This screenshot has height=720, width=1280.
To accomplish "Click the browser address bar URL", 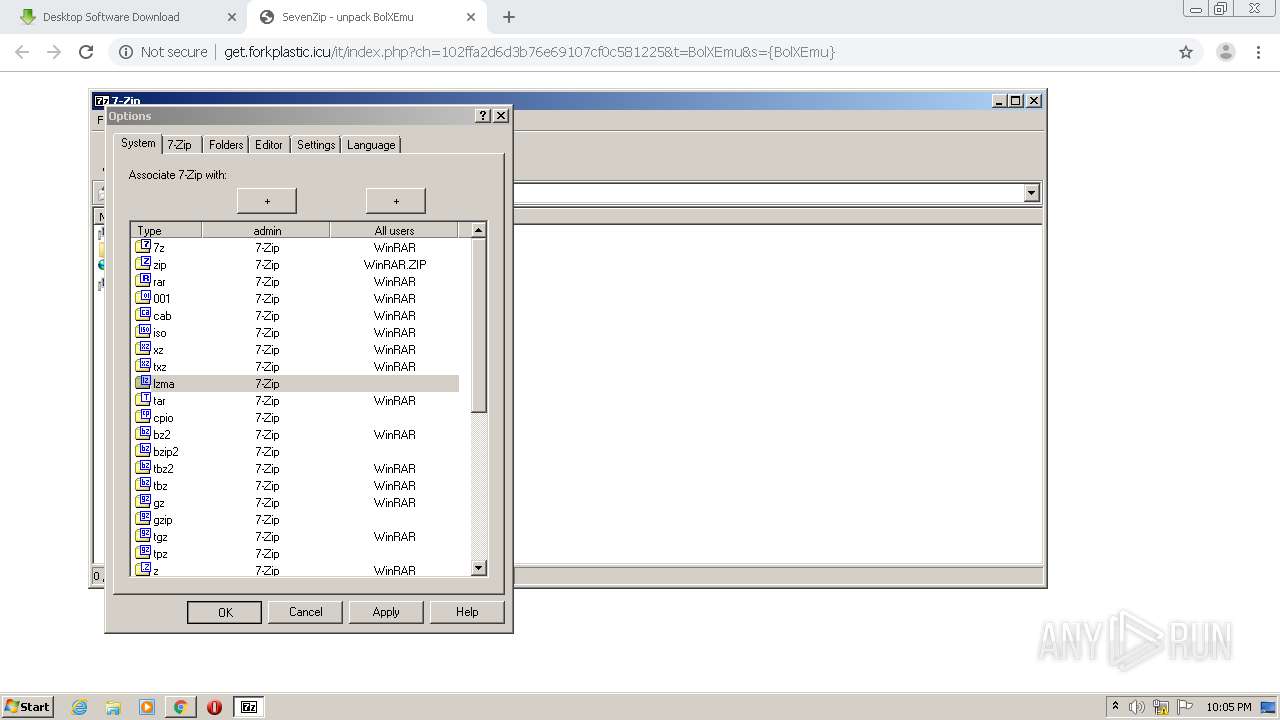I will tap(530, 52).
